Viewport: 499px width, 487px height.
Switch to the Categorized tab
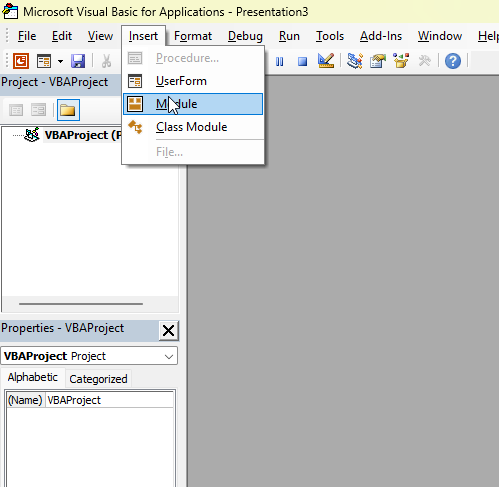[98, 379]
